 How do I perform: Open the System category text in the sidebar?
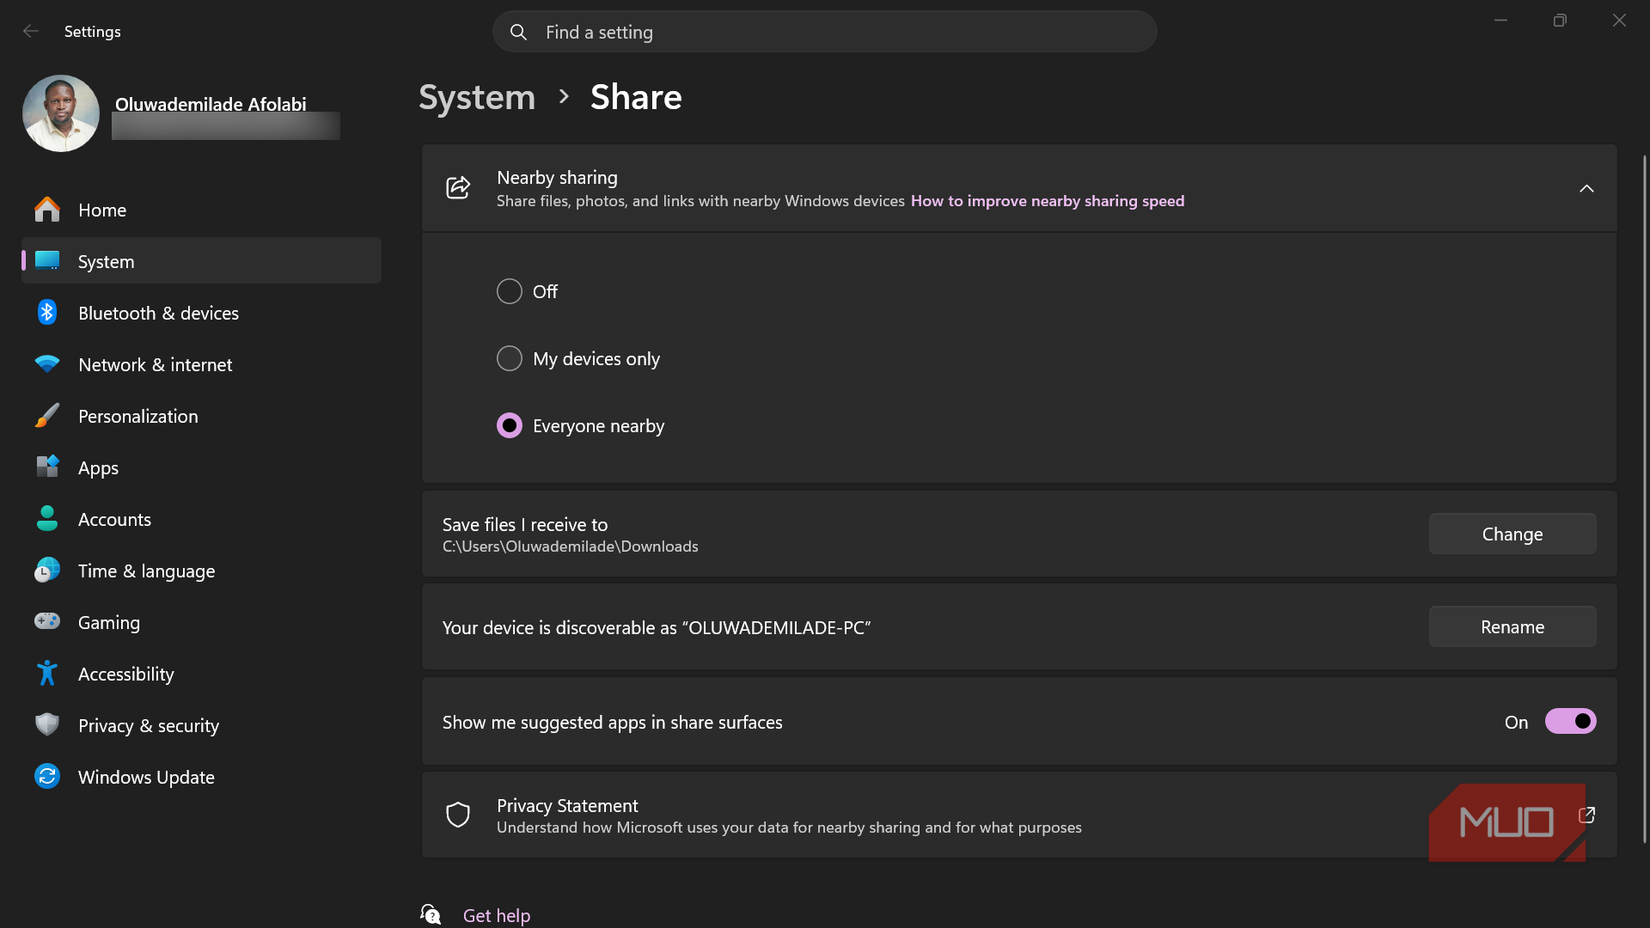(106, 261)
